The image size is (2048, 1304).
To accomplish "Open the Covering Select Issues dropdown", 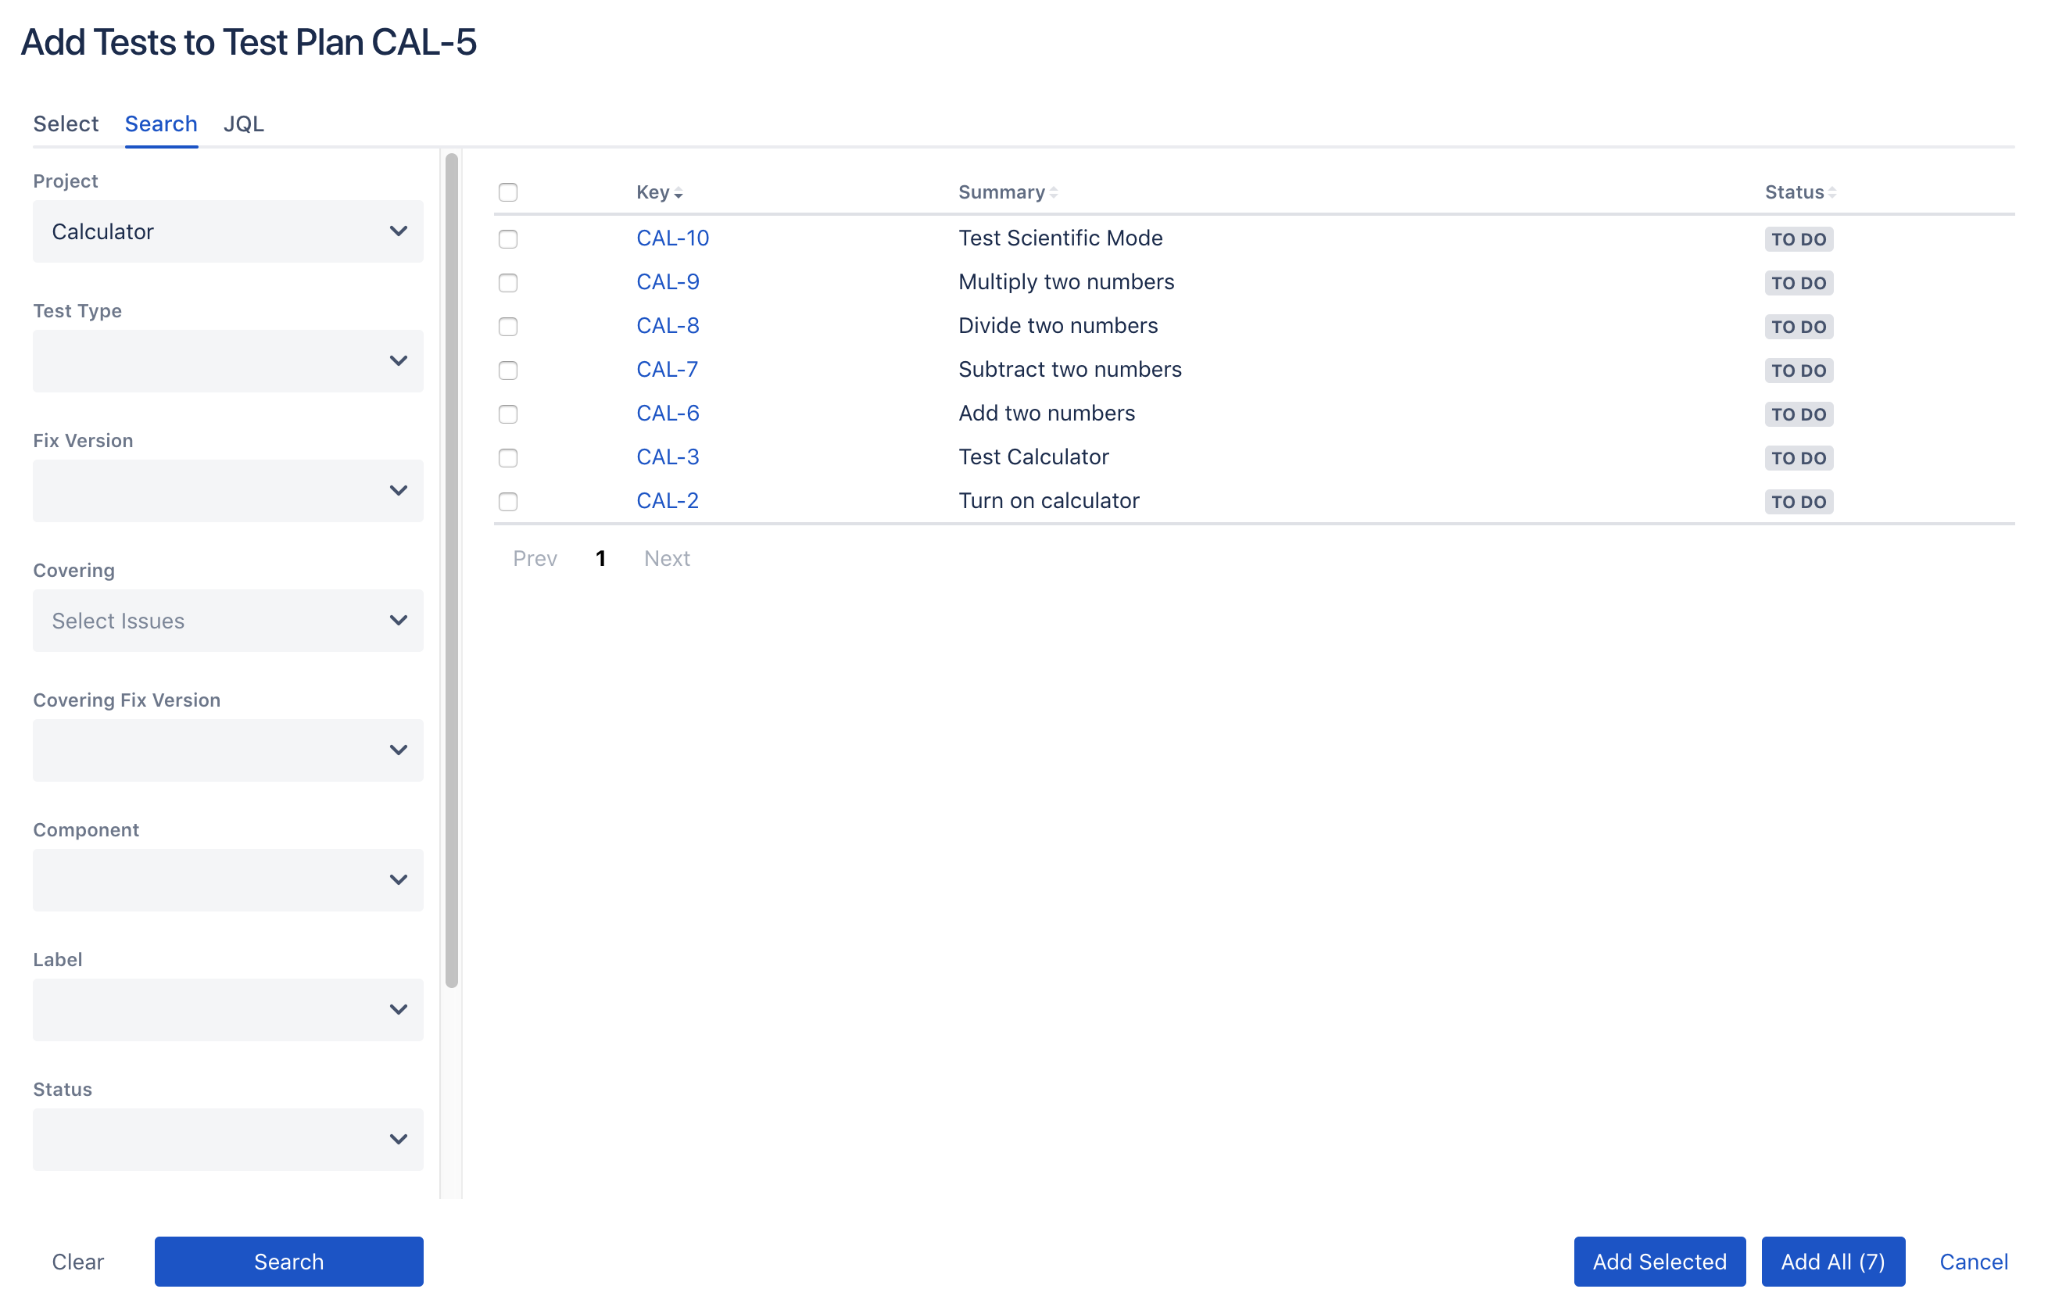I will (228, 621).
